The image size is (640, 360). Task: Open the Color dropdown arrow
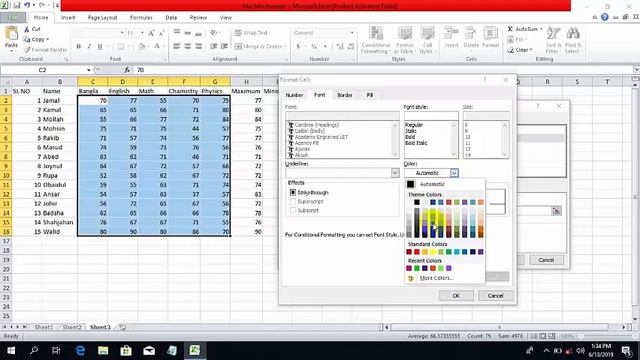click(x=454, y=173)
